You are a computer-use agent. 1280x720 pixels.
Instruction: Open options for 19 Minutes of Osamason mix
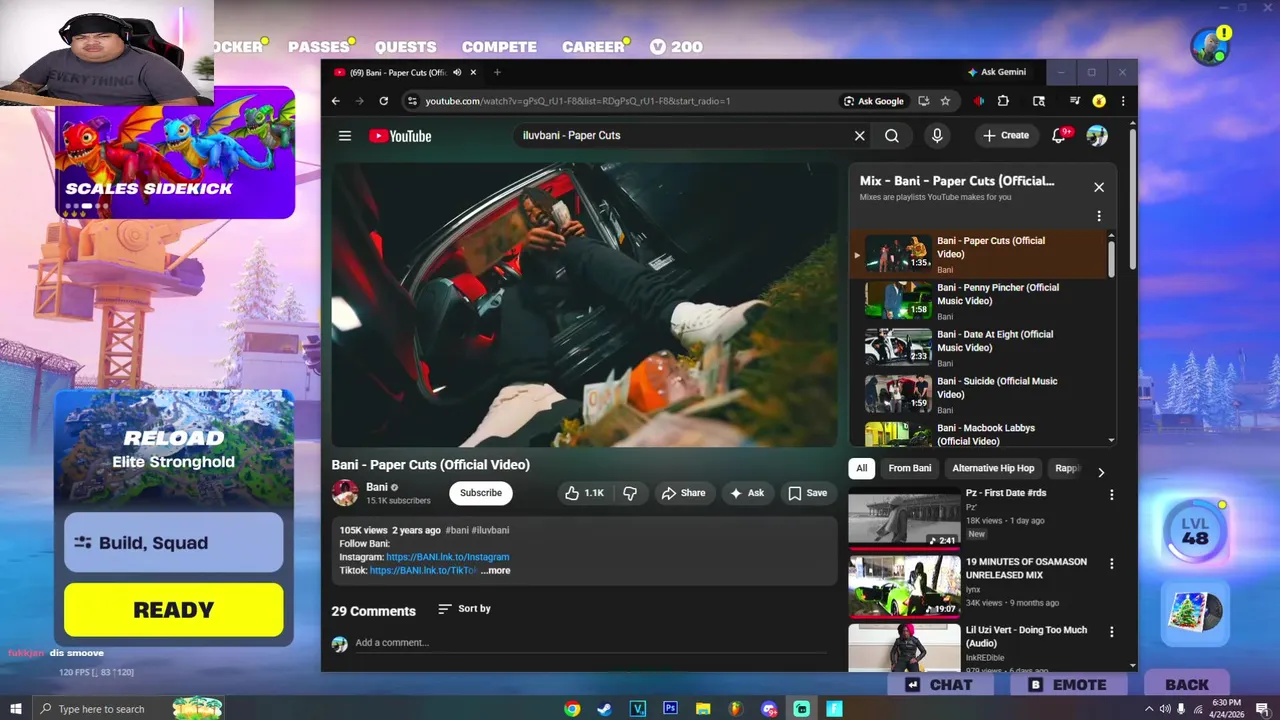(1111, 564)
